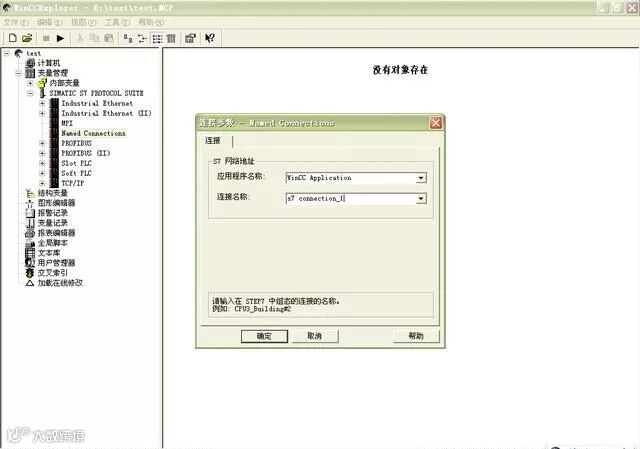Open the 全局脚本 global script icon
The image size is (640, 449).
point(30,243)
